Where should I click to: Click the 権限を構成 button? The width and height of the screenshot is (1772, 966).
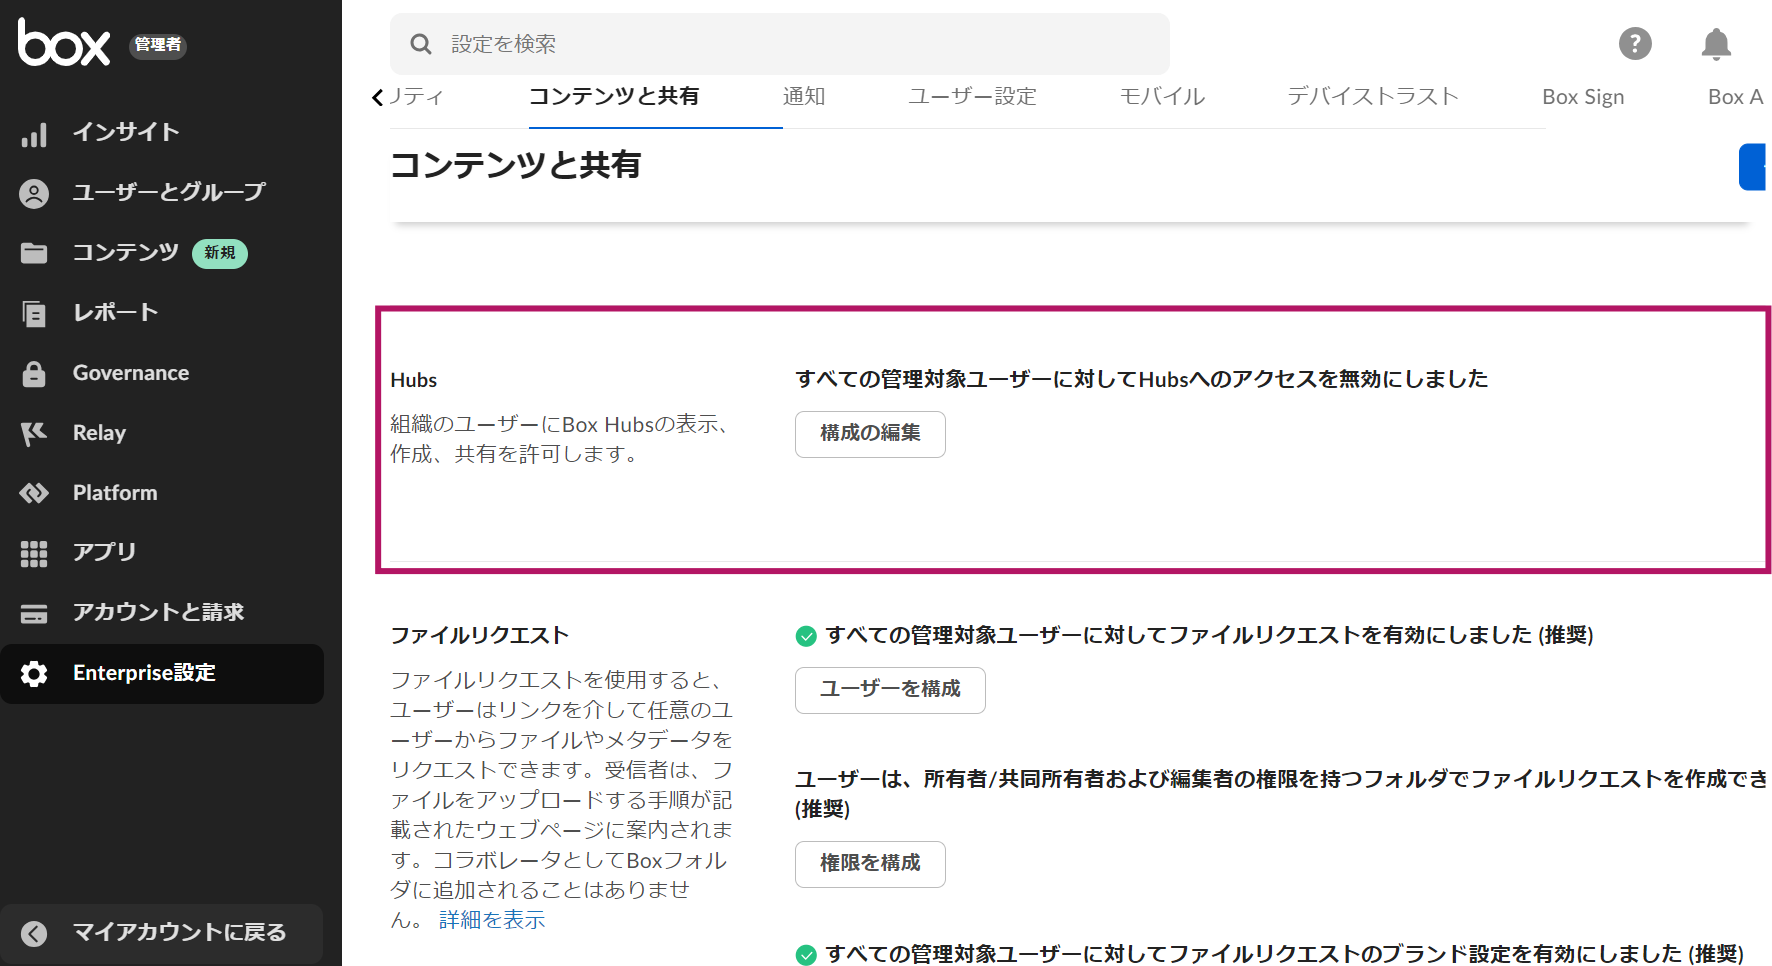(x=870, y=864)
